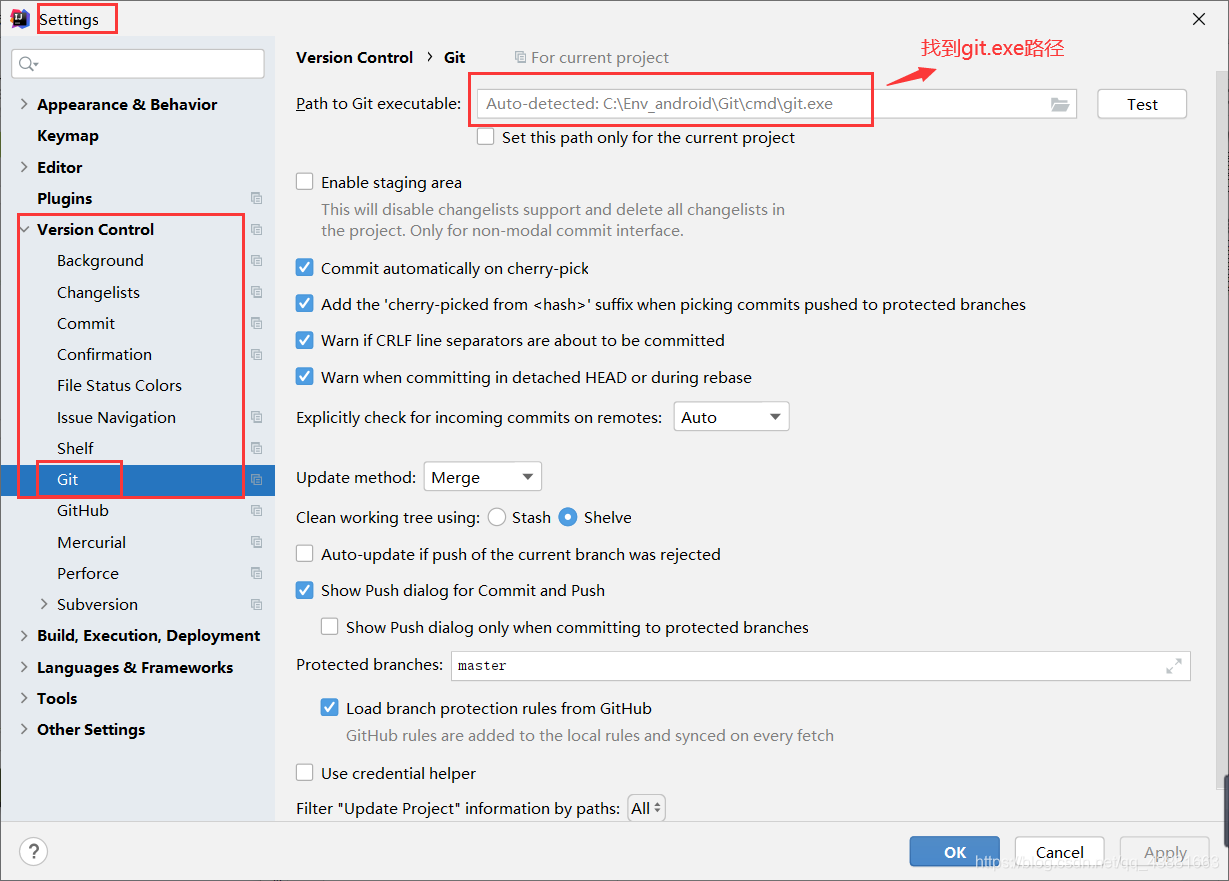
Task: Click project-level icon on the Git row
Action: 256,479
